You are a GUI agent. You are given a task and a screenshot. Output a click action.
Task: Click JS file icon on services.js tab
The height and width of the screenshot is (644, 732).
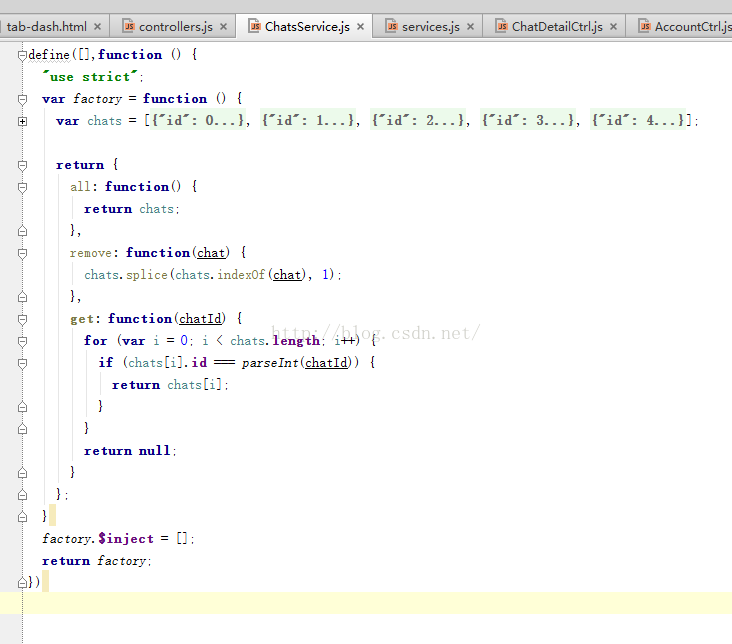click(x=392, y=26)
